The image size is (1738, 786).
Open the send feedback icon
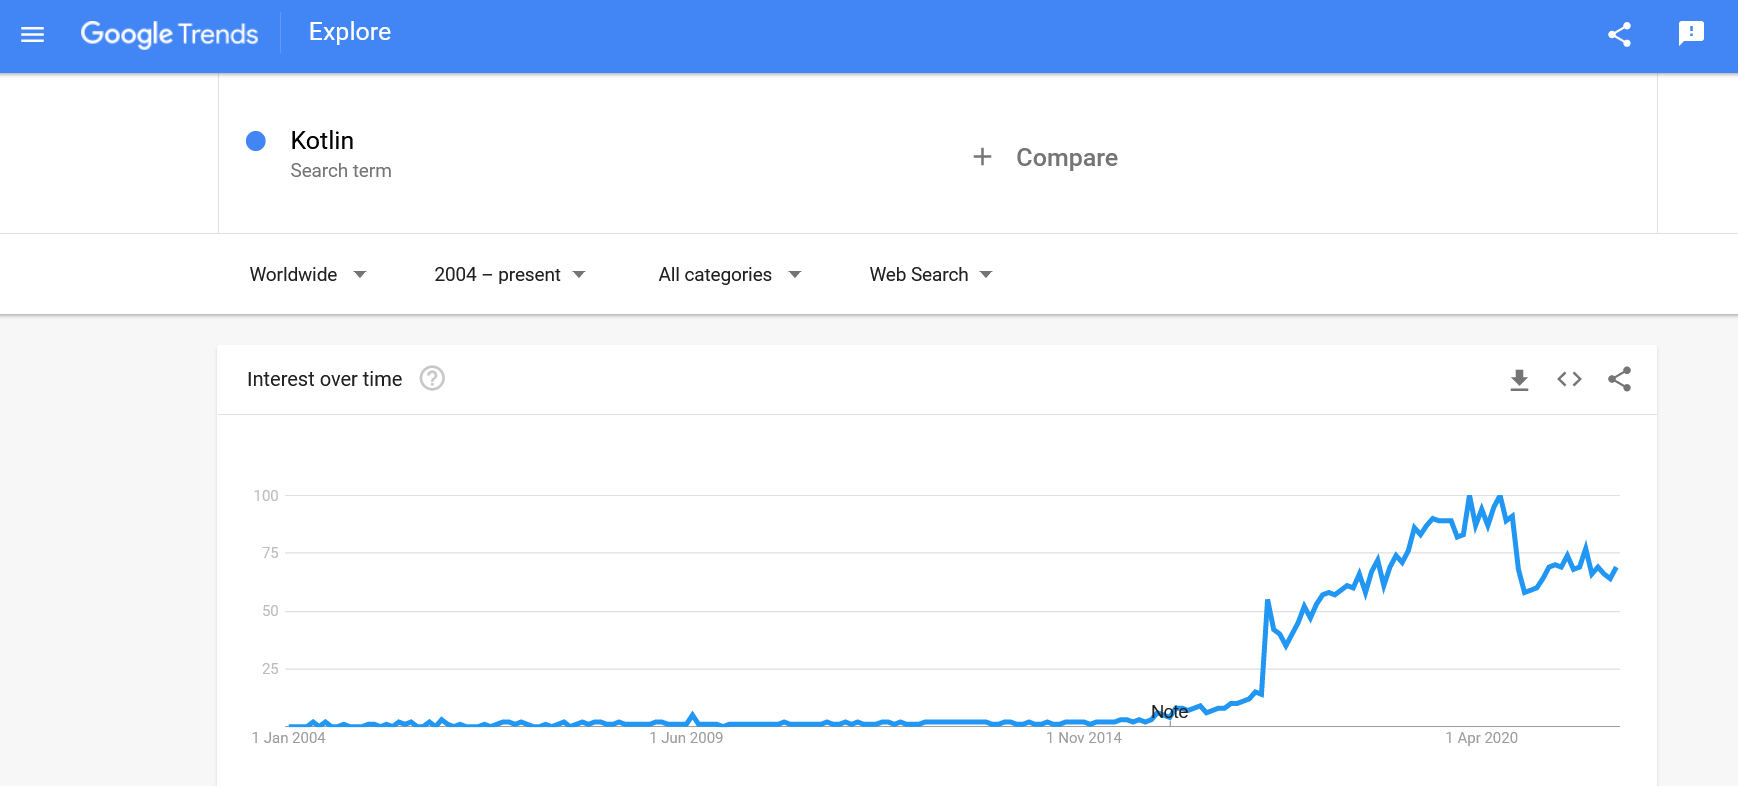click(x=1691, y=34)
